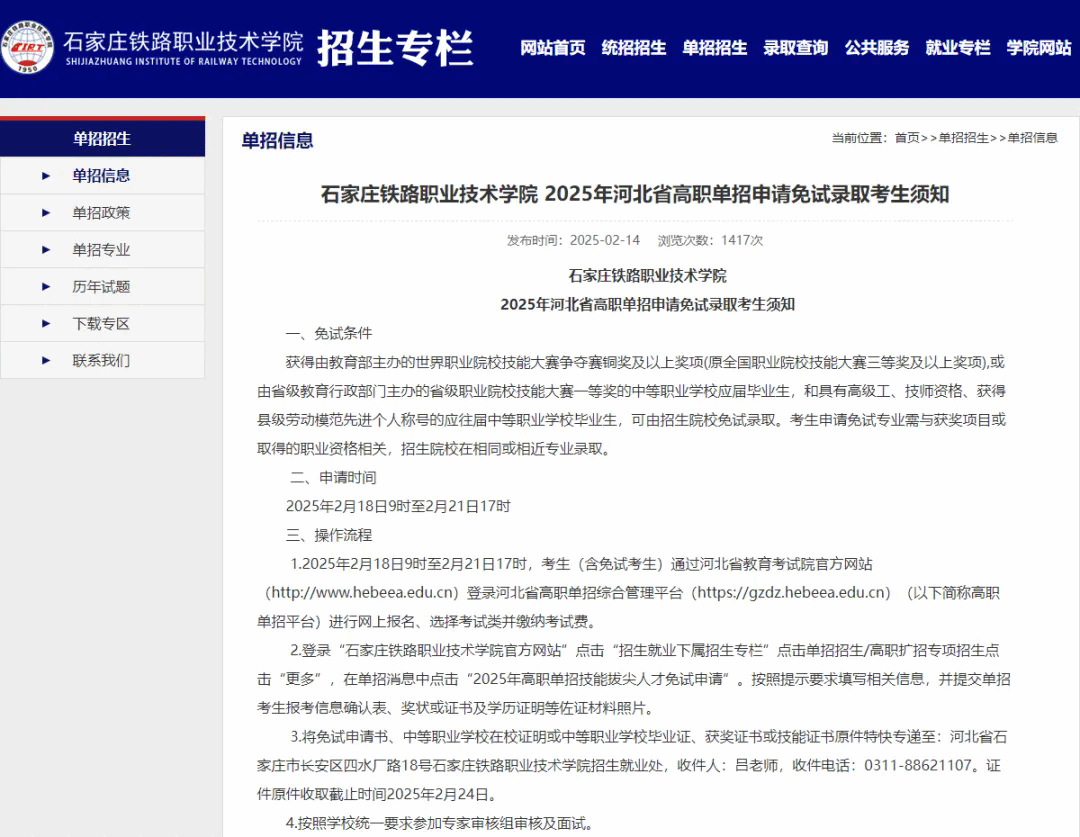The height and width of the screenshot is (837, 1080).
Task: Open 单招政策 sidebar link
Action: pyautogui.click(x=101, y=213)
